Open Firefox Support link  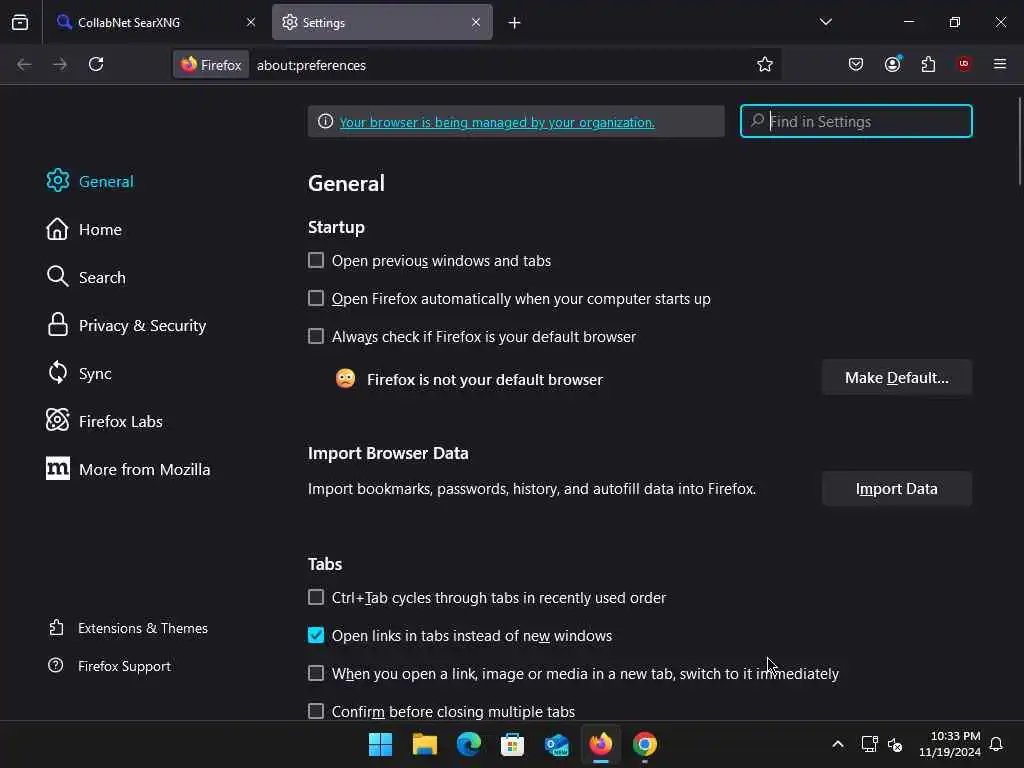coord(109,666)
